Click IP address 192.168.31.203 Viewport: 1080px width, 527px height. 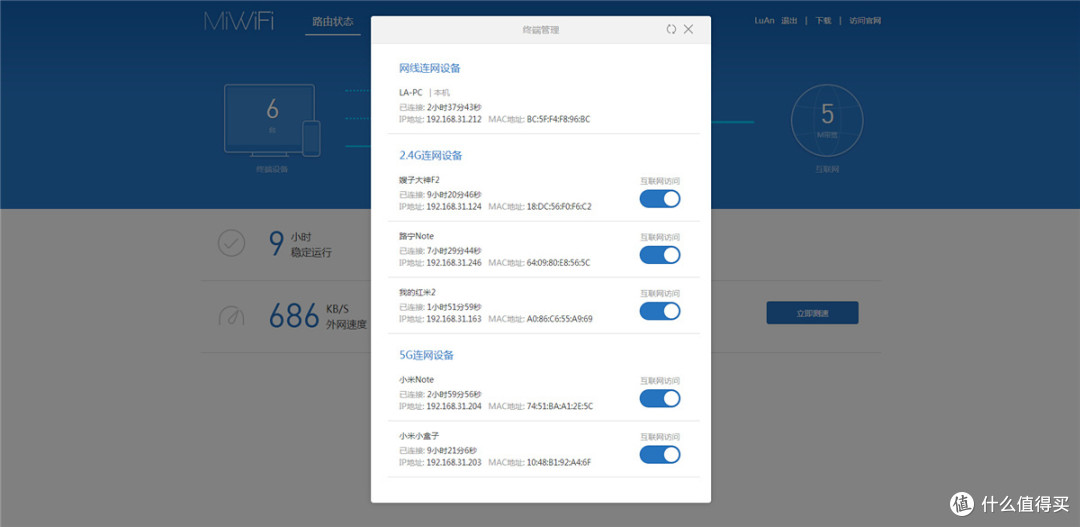coord(454,462)
